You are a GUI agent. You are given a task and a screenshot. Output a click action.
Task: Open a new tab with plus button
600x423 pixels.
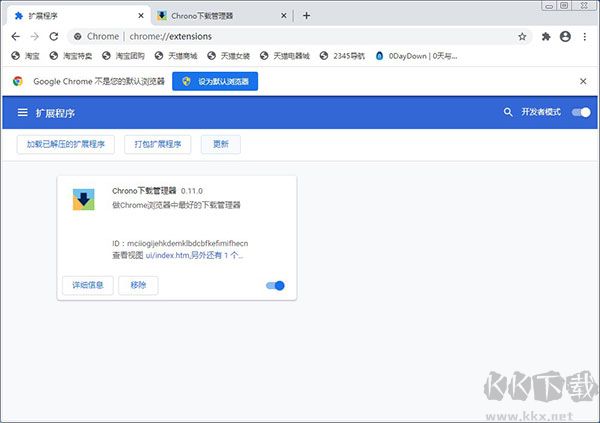pos(306,15)
